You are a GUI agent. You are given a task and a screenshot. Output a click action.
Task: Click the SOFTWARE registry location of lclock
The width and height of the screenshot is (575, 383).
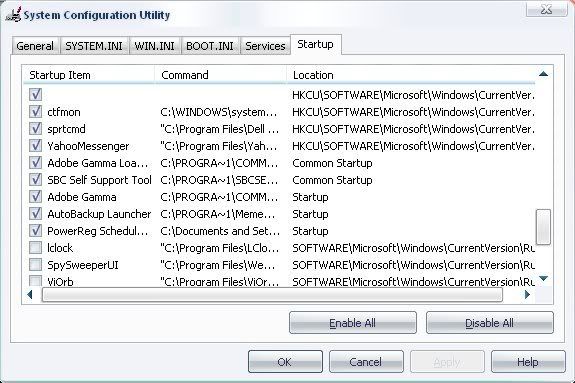pos(413,248)
